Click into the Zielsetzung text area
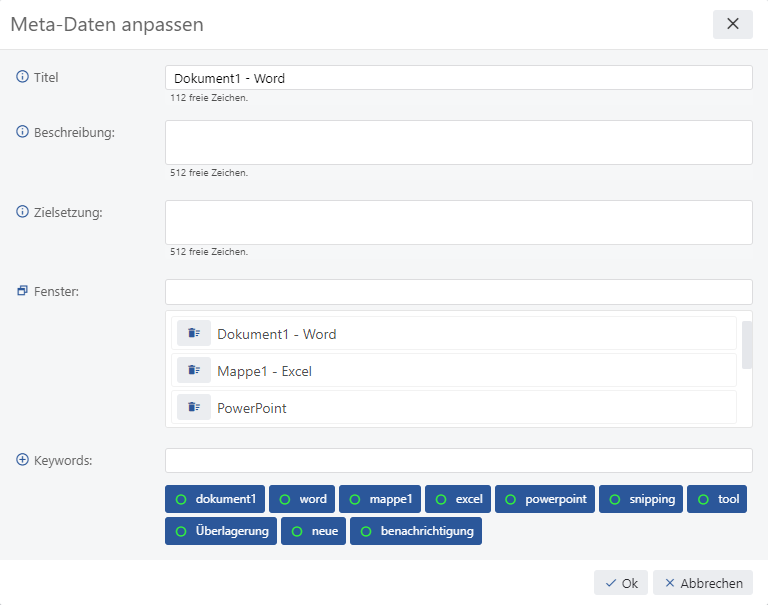768x605 pixels. [x=459, y=222]
